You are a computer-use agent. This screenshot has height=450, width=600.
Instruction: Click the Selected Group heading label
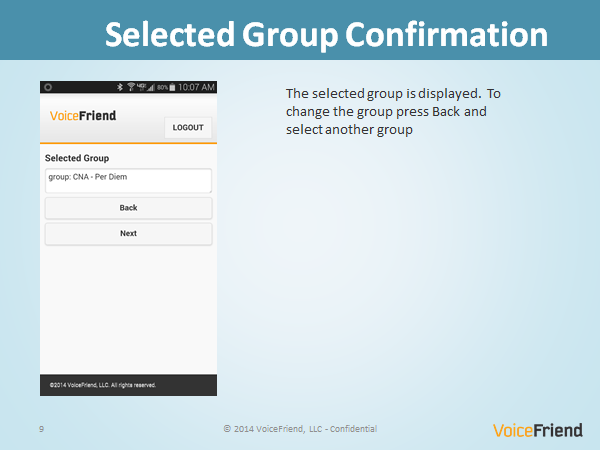click(77, 158)
